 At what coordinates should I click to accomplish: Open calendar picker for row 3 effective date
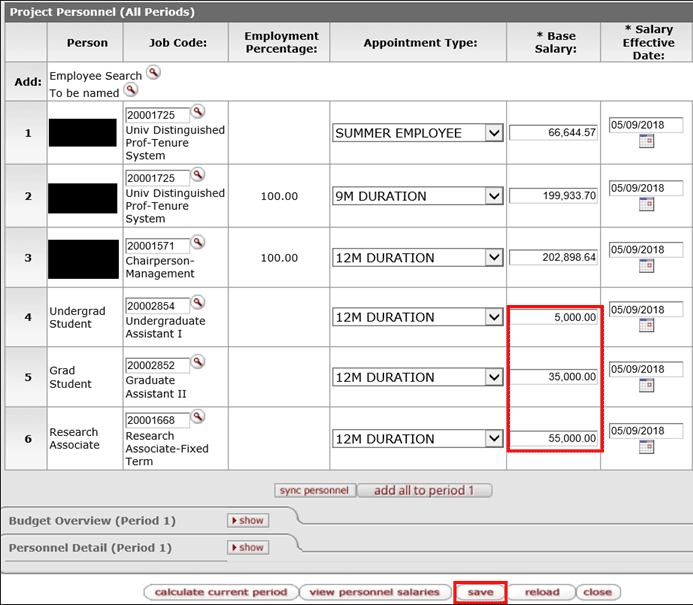pyautogui.click(x=646, y=266)
